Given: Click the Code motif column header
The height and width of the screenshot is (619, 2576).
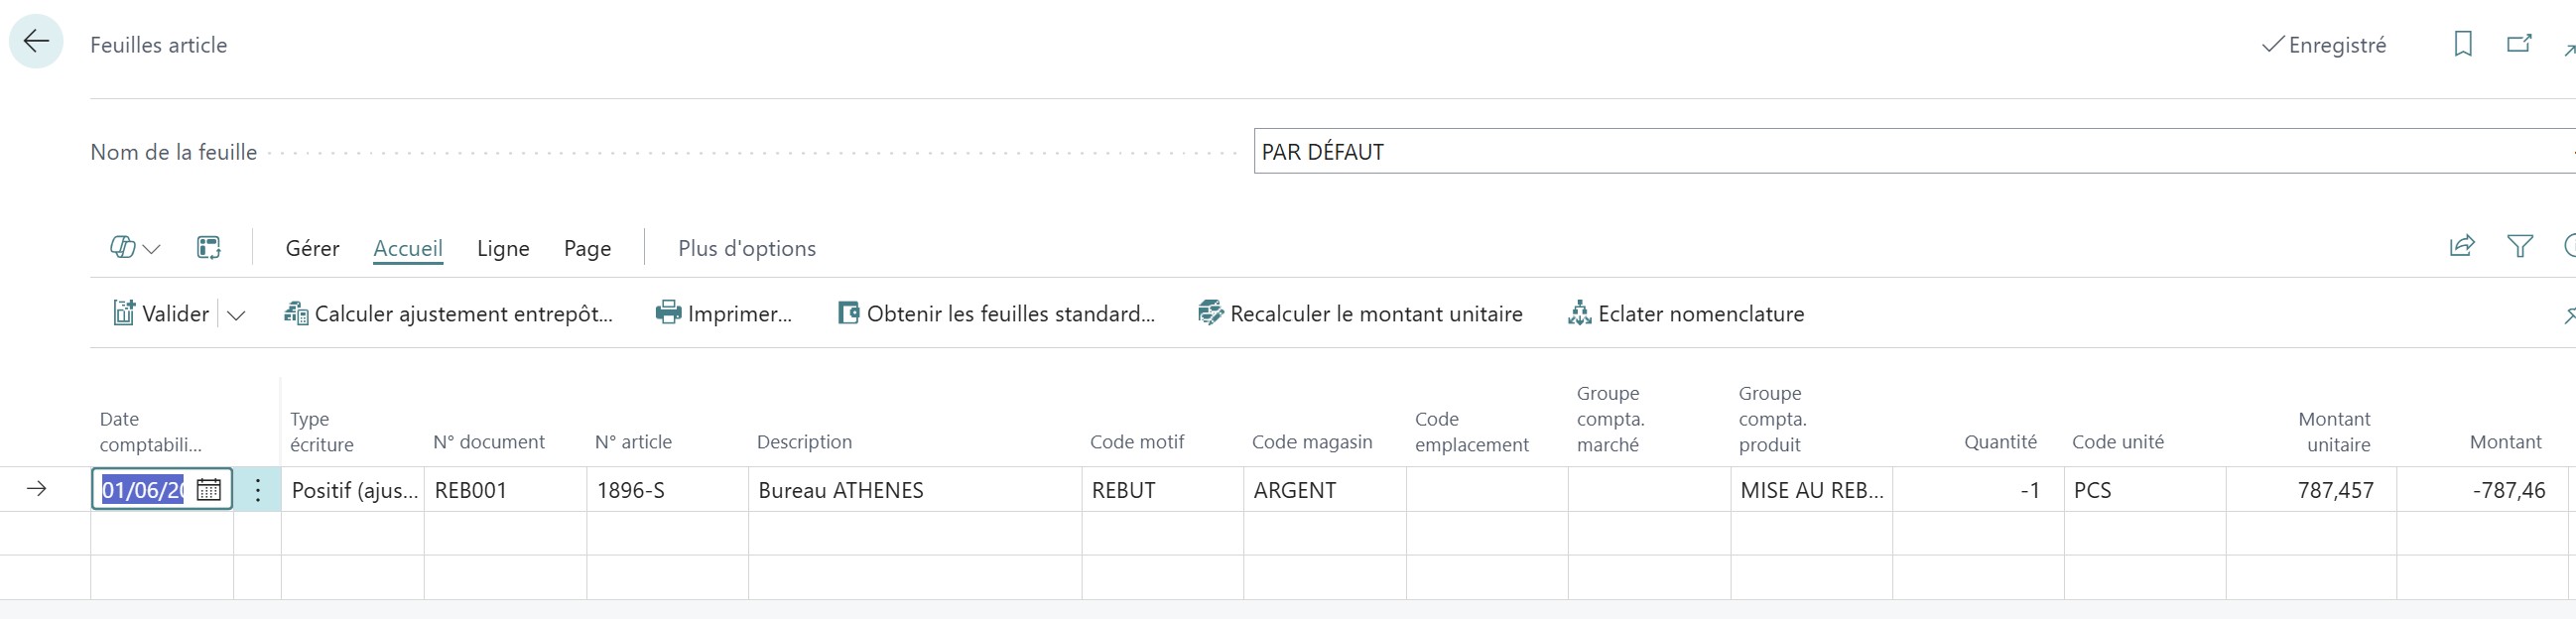Looking at the screenshot, I should point(1136,441).
